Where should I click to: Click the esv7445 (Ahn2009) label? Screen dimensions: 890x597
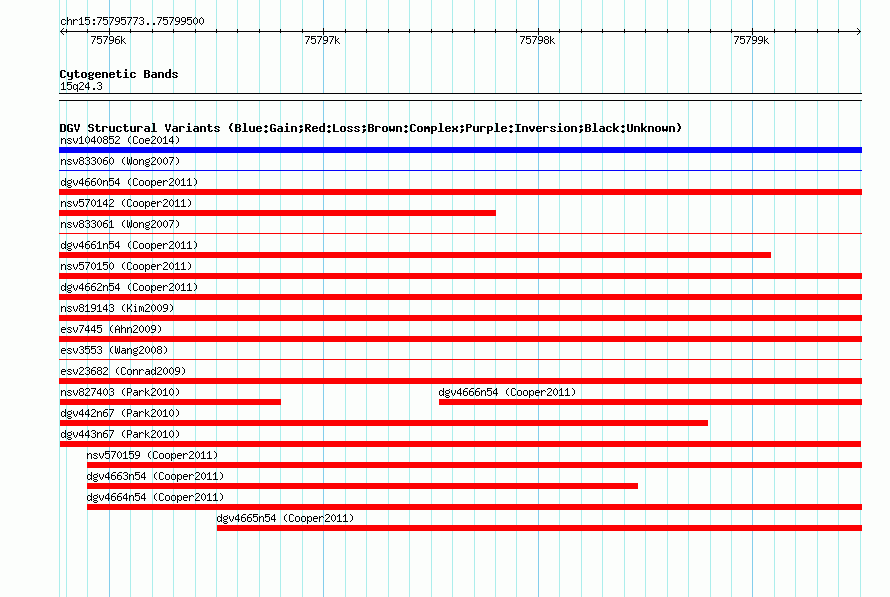[x=111, y=329]
